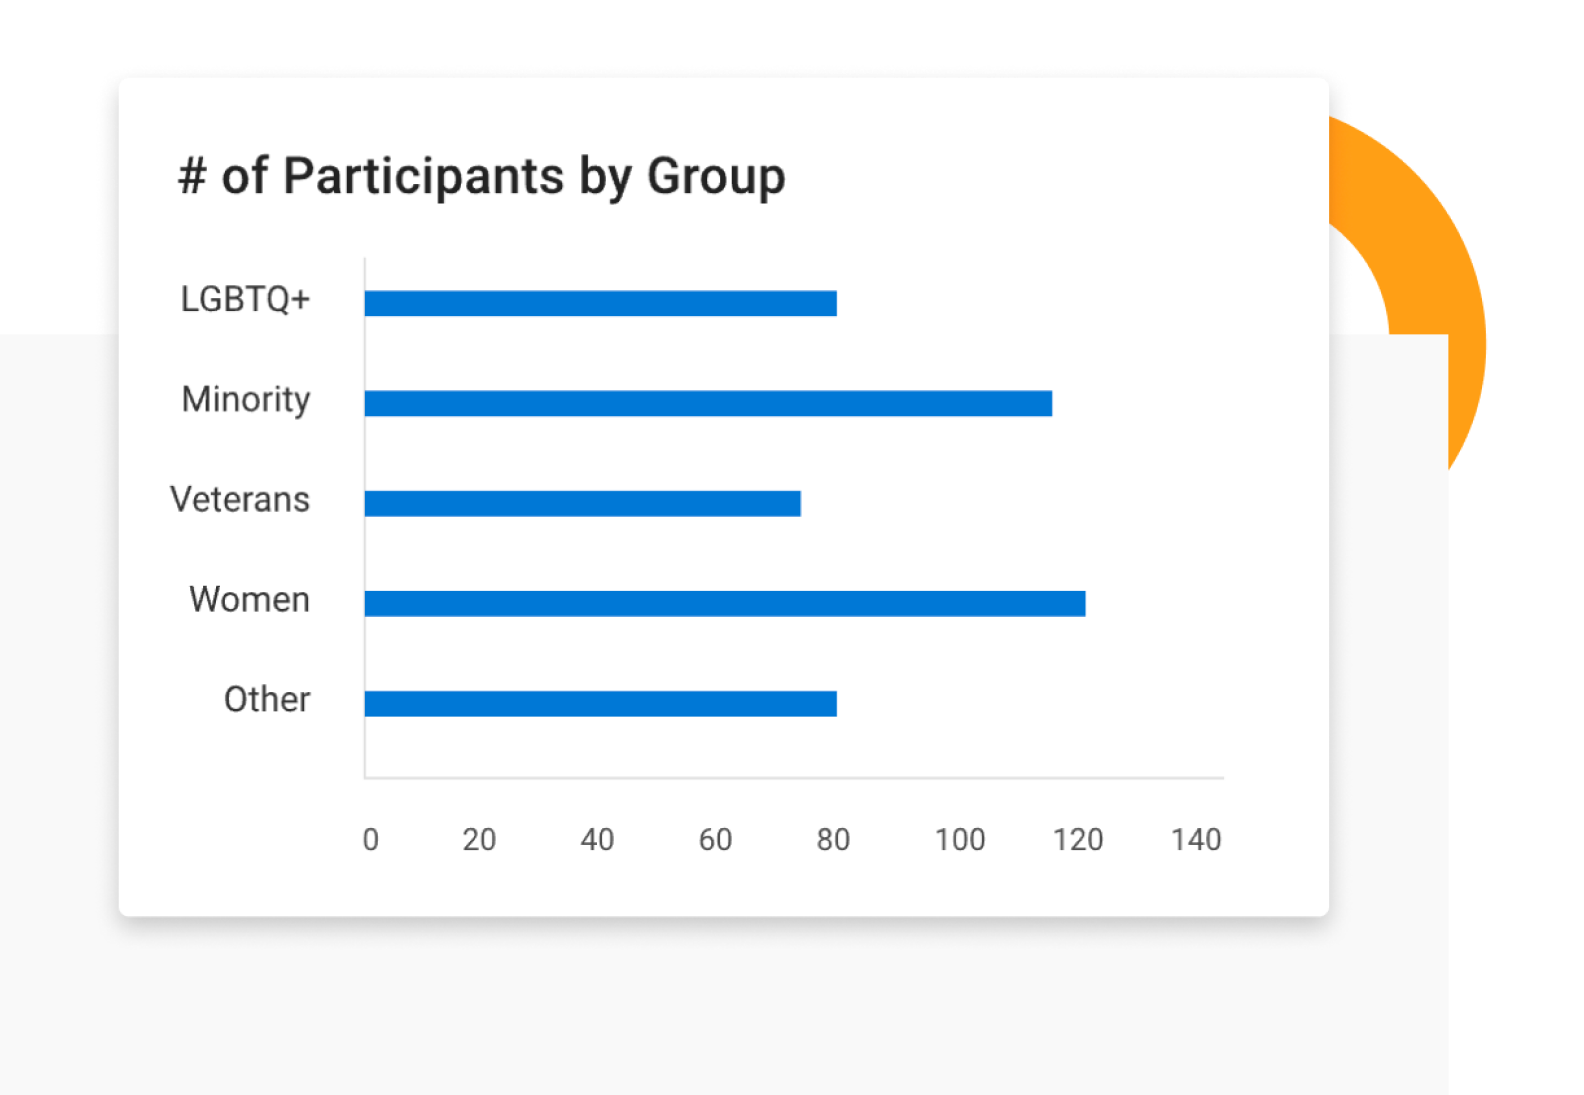
Task: Click the 40 axis tick label
Action: click(597, 839)
